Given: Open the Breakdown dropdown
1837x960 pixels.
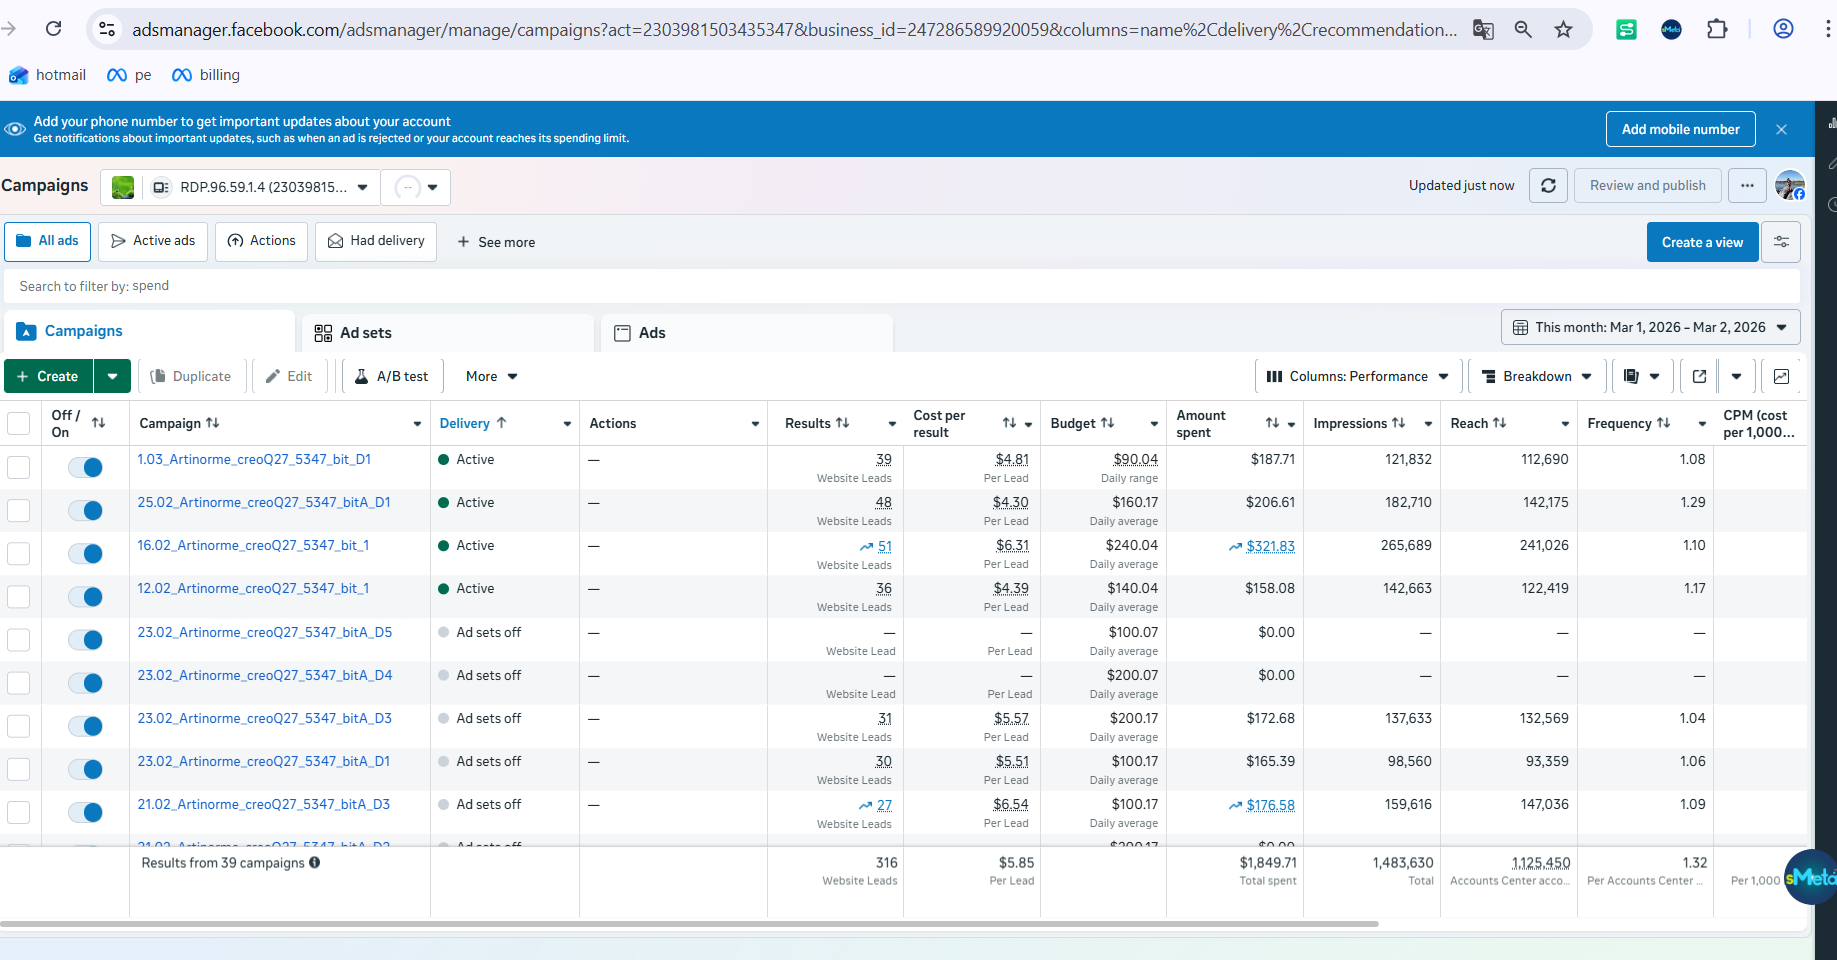Looking at the screenshot, I should coord(1537,377).
